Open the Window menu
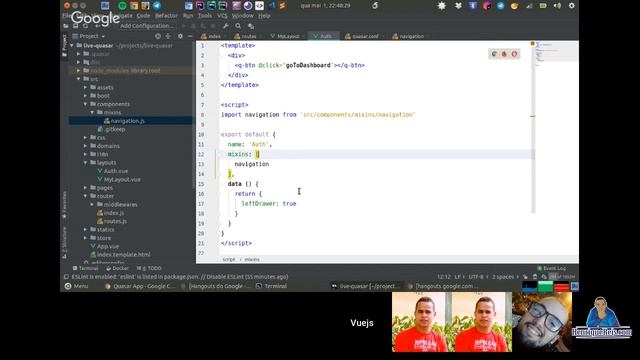This screenshot has width=640, height=360. click(x=242, y=16)
